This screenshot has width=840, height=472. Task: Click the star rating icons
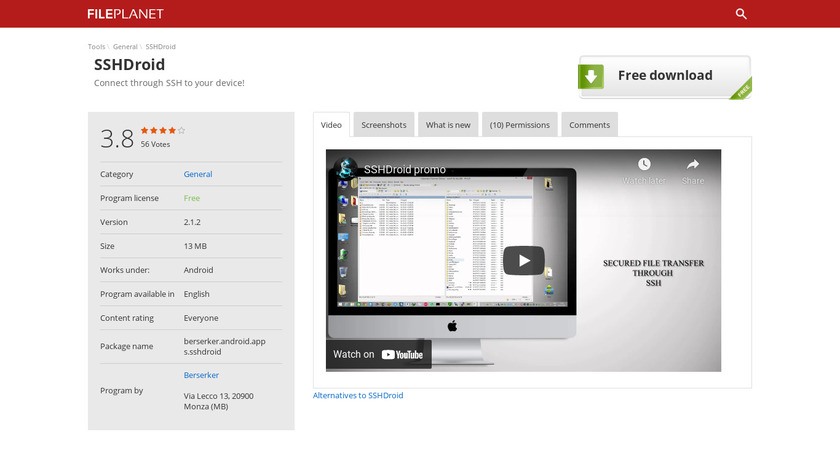click(x=163, y=130)
